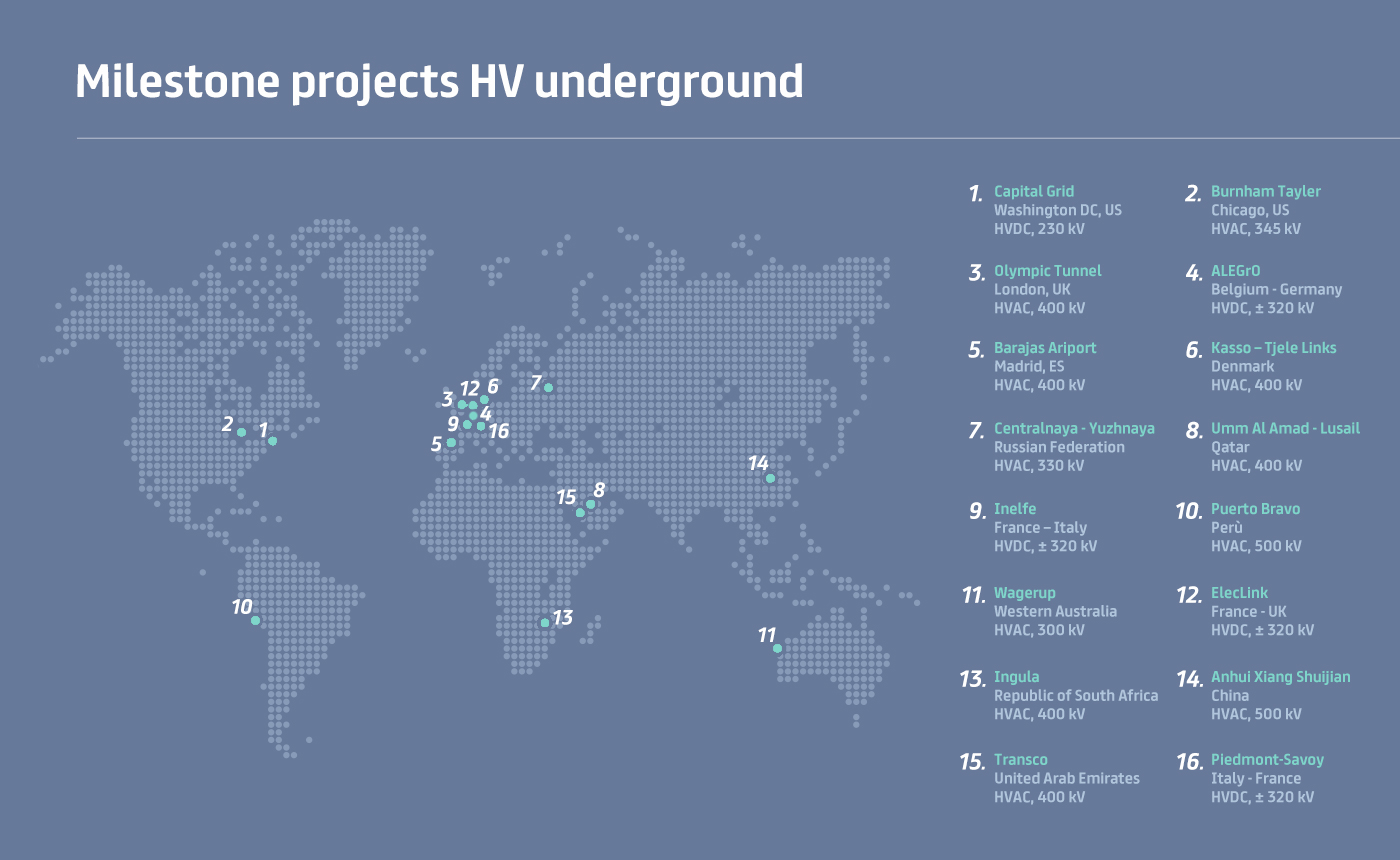Select the Transco legend entry
Image resolution: width=1400 pixels, height=860 pixels.
click(x=1021, y=760)
